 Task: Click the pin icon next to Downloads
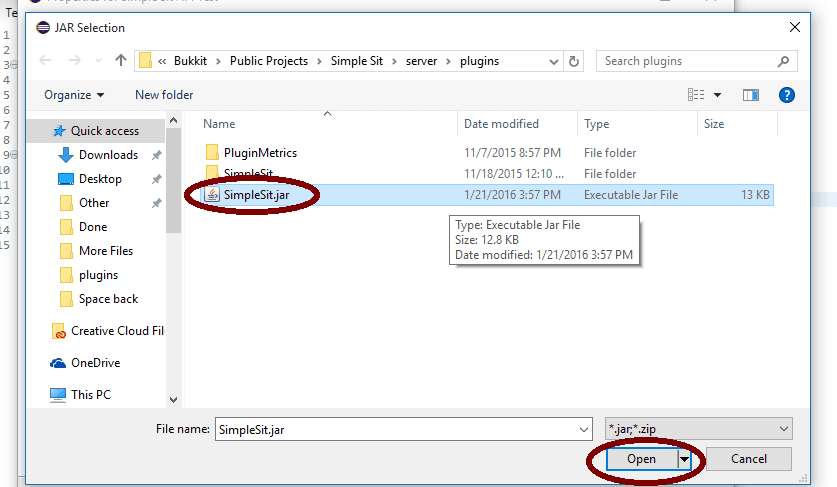point(156,155)
